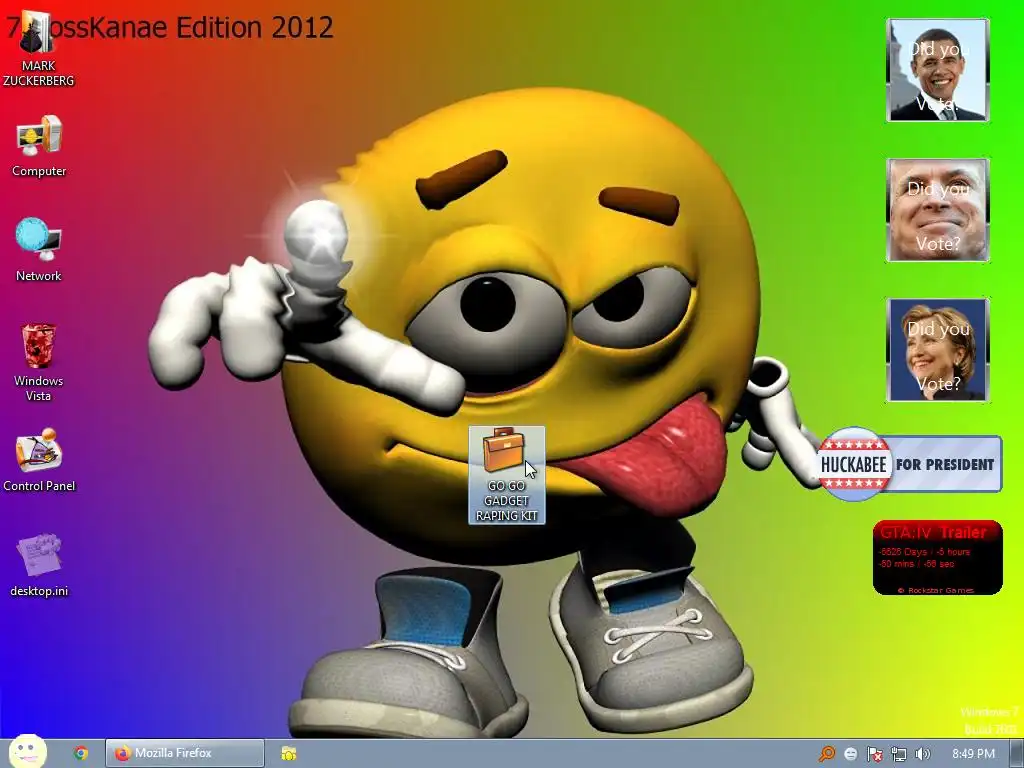Click the orange briefcase desktop icon
Viewport: 1024px width, 768px height.
[506, 475]
